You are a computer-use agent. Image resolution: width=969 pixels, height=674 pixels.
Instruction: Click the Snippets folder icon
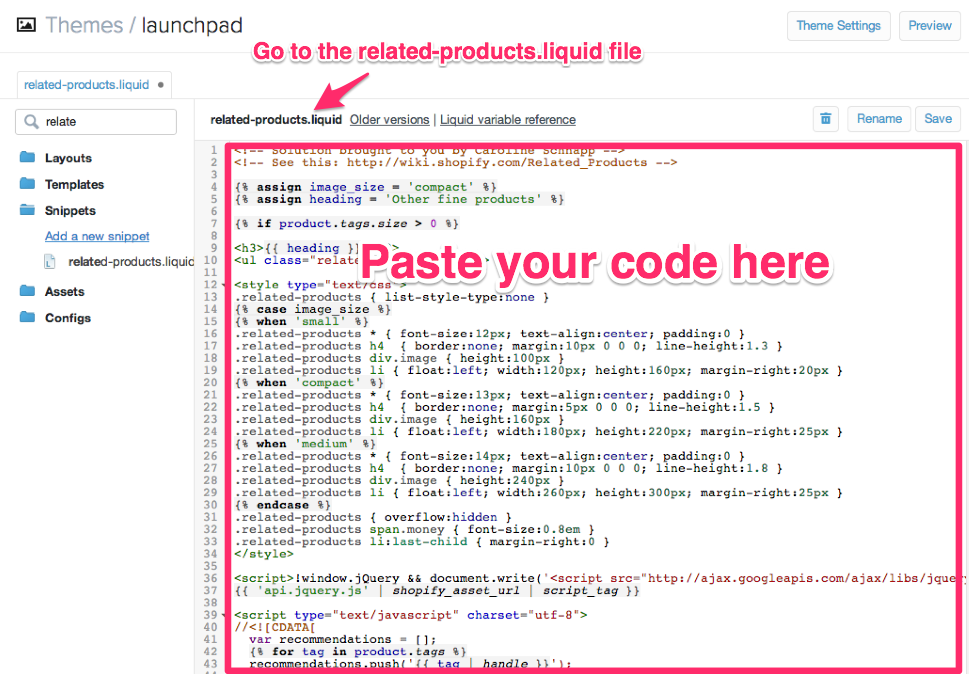click(27, 210)
